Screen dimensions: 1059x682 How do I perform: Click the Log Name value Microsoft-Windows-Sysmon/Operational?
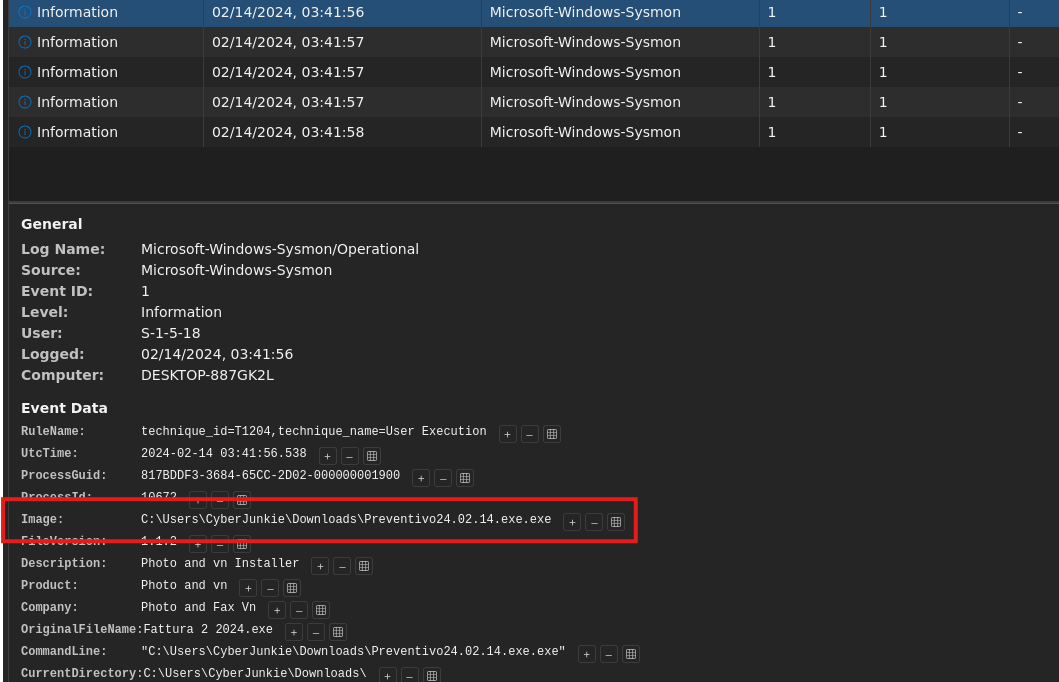point(280,249)
